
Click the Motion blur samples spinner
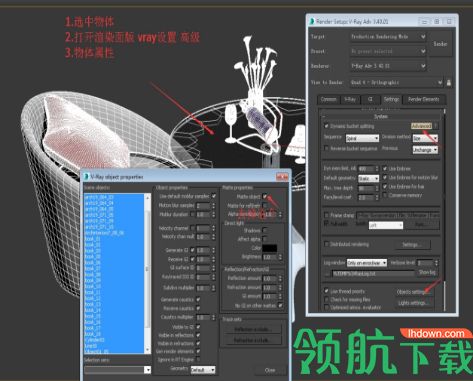point(213,206)
